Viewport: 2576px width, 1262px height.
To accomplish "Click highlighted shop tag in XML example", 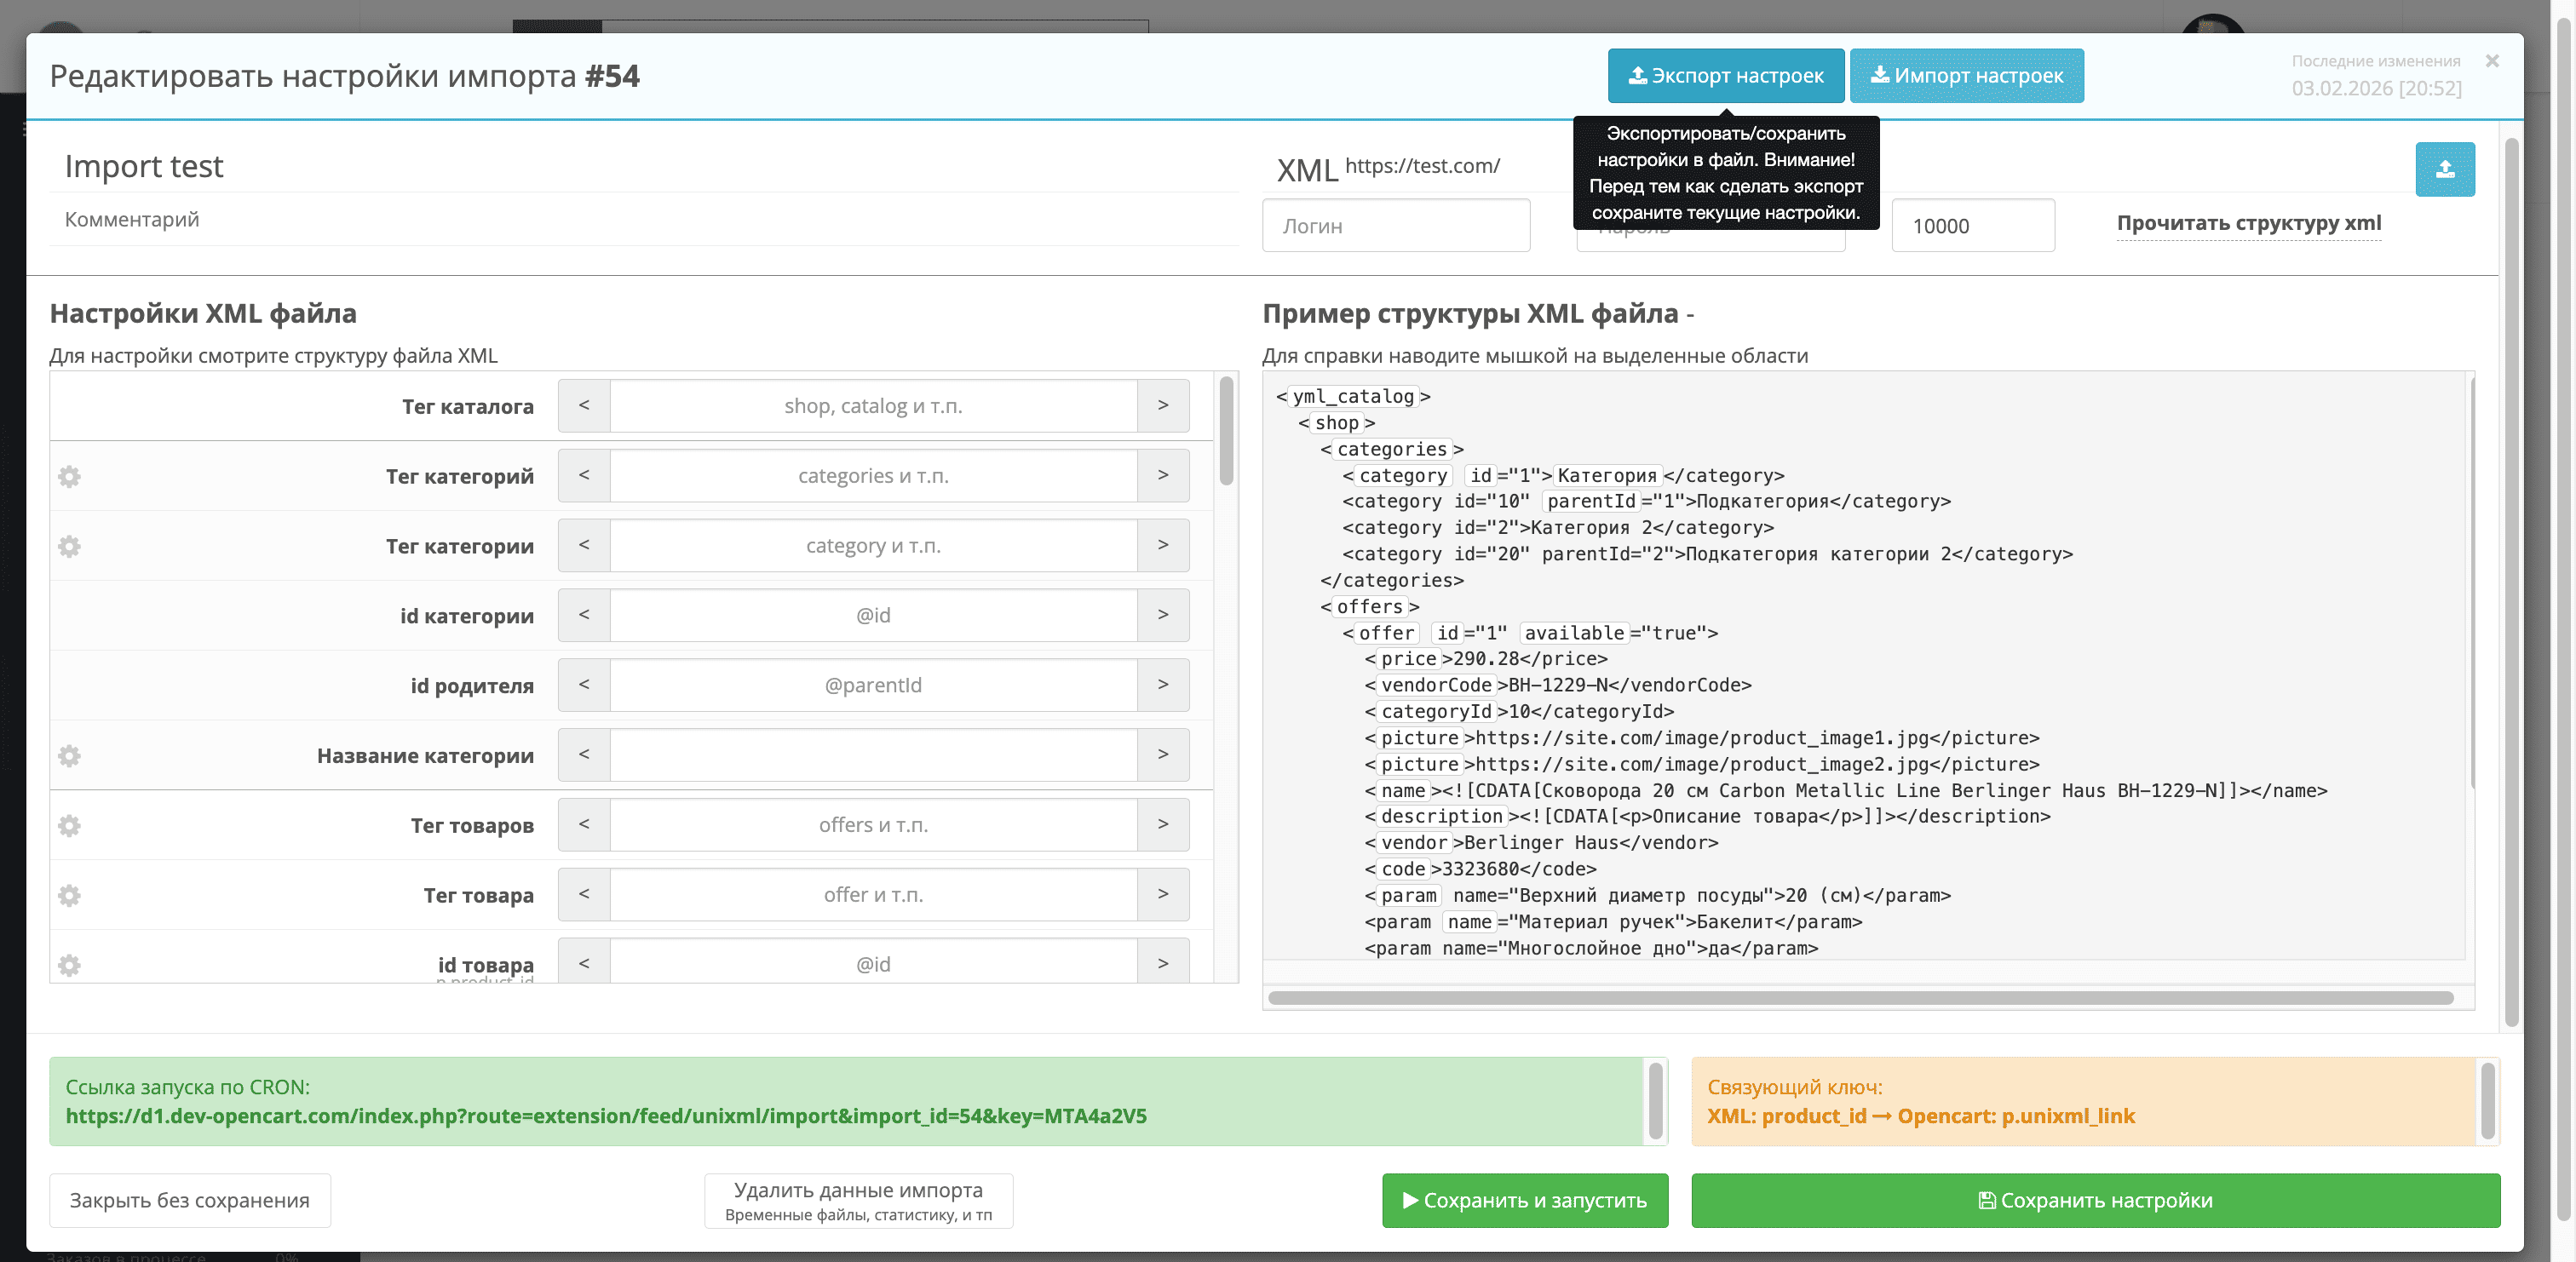I will point(1337,422).
